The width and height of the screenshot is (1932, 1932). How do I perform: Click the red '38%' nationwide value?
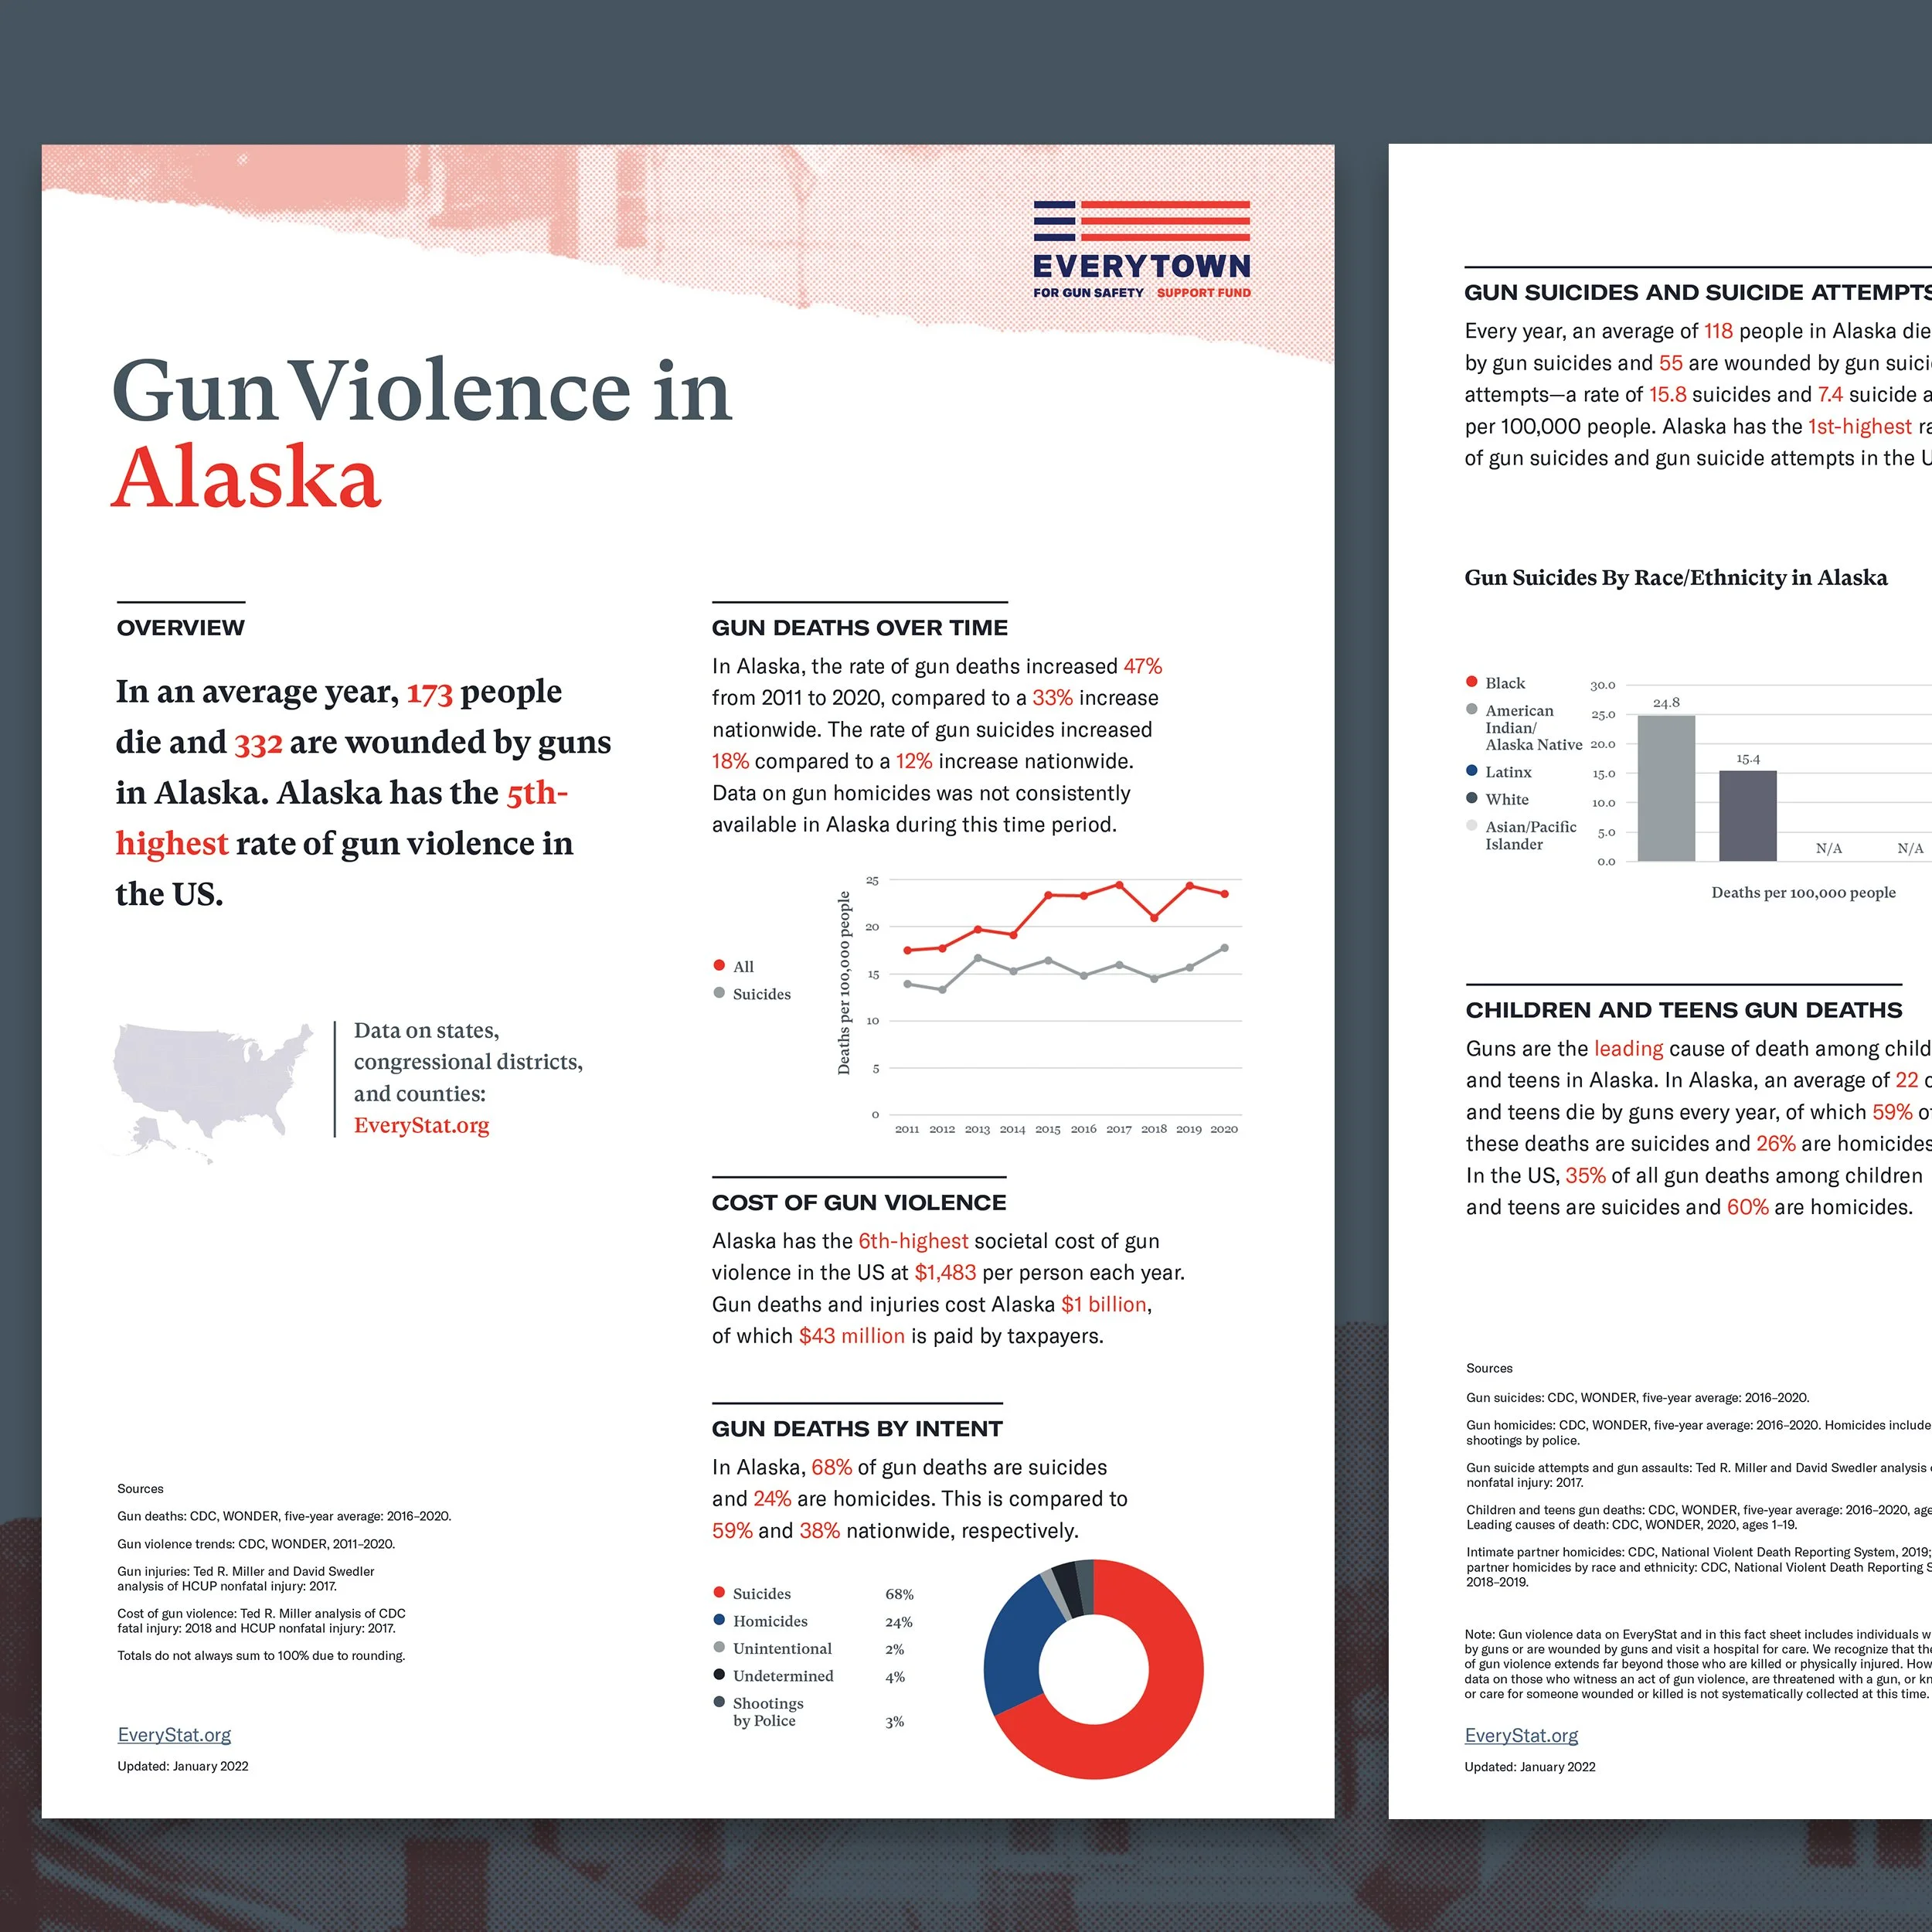click(x=819, y=1531)
